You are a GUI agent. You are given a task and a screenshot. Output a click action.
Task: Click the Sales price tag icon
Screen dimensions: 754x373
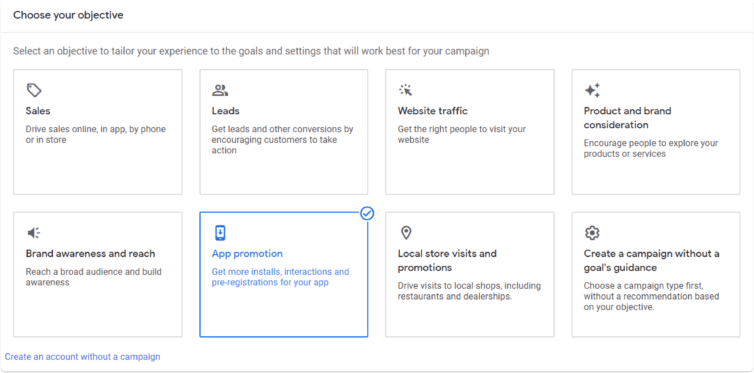click(x=34, y=90)
